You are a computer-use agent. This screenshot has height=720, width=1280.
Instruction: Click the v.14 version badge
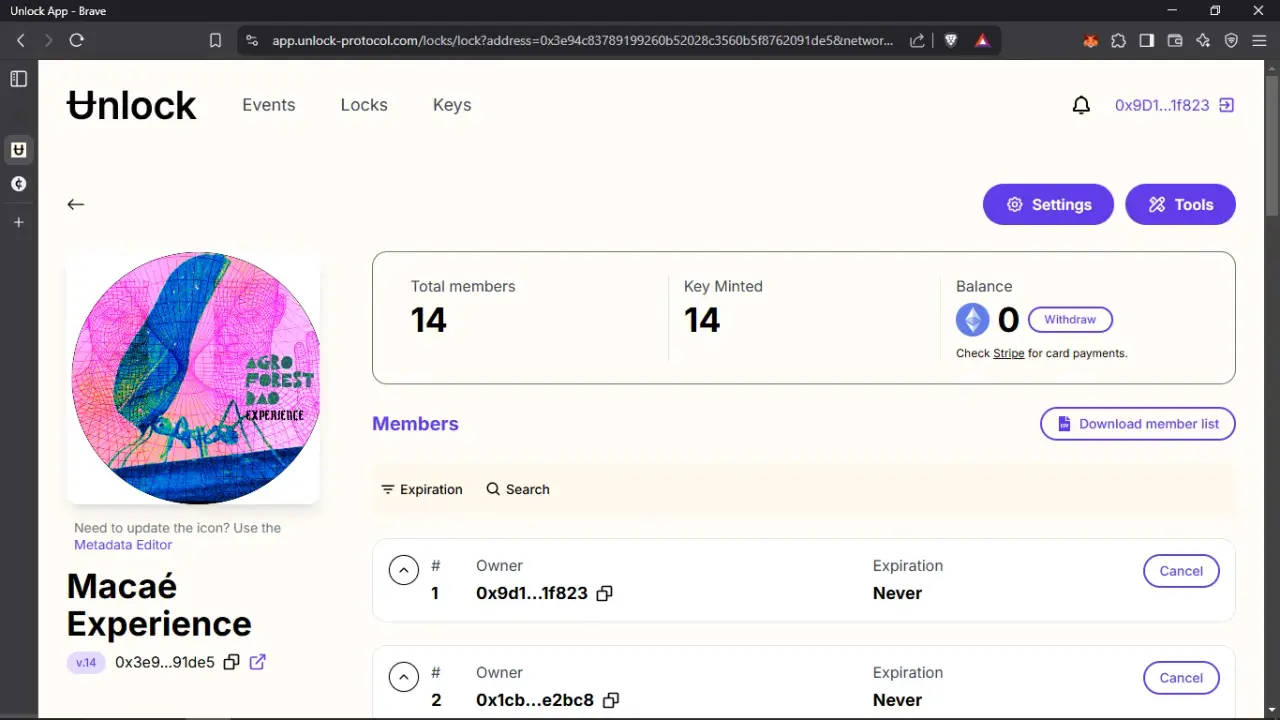86,662
